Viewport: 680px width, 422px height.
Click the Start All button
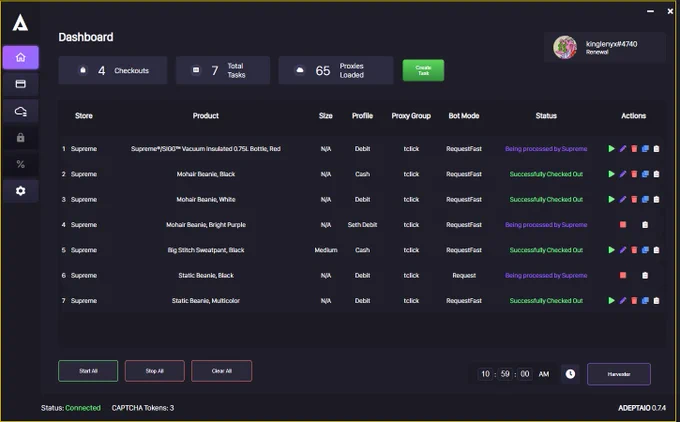point(88,371)
